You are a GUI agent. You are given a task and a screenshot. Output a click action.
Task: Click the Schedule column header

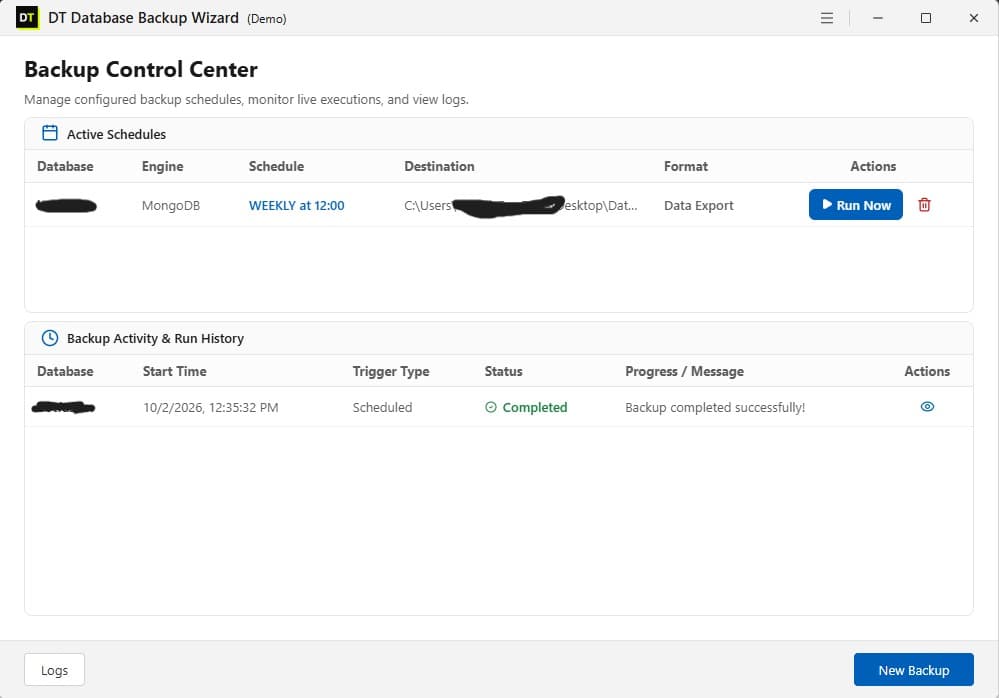pos(276,166)
